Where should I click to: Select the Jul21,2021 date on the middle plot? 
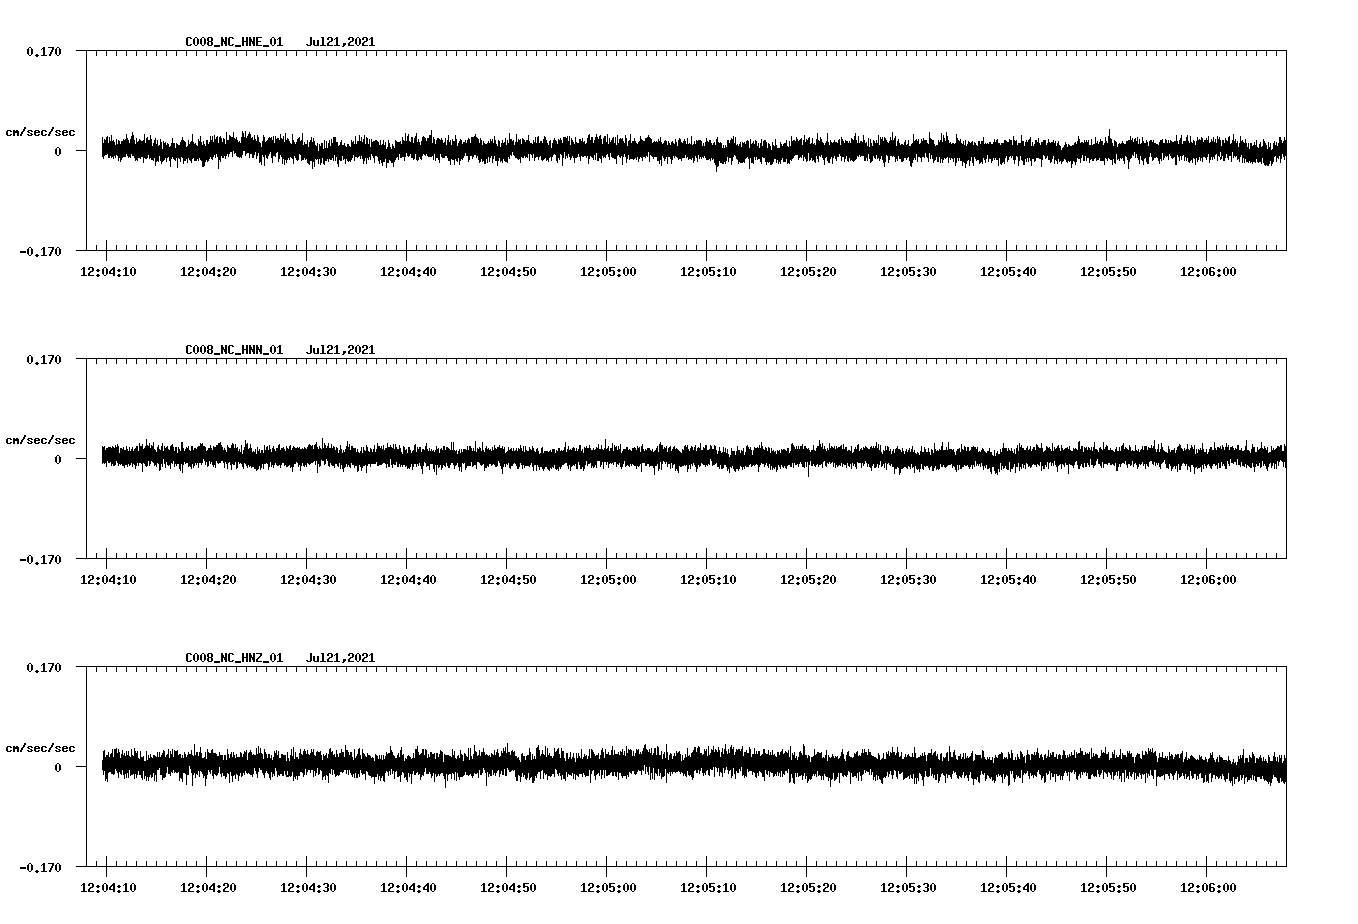341,348
